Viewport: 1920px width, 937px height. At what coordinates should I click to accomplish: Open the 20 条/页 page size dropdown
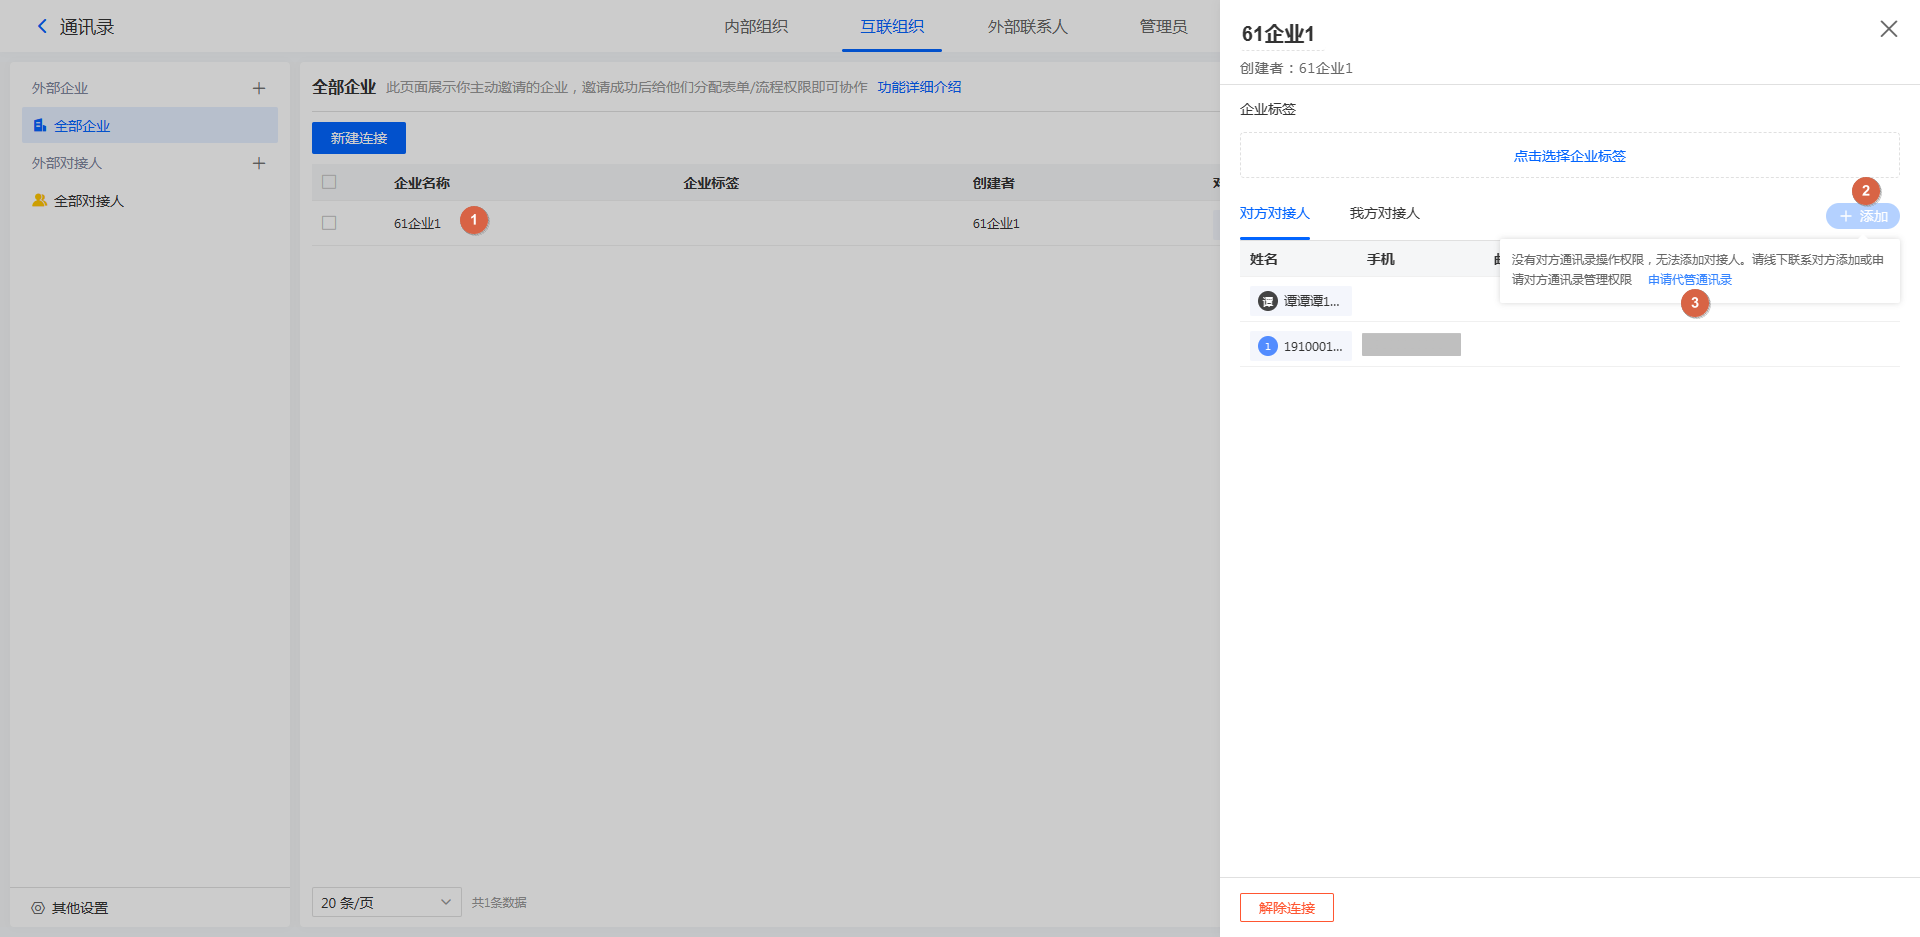point(386,902)
